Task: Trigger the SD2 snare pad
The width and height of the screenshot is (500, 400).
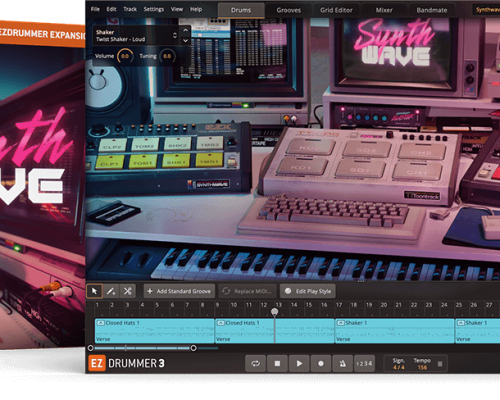Action: (x=367, y=148)
